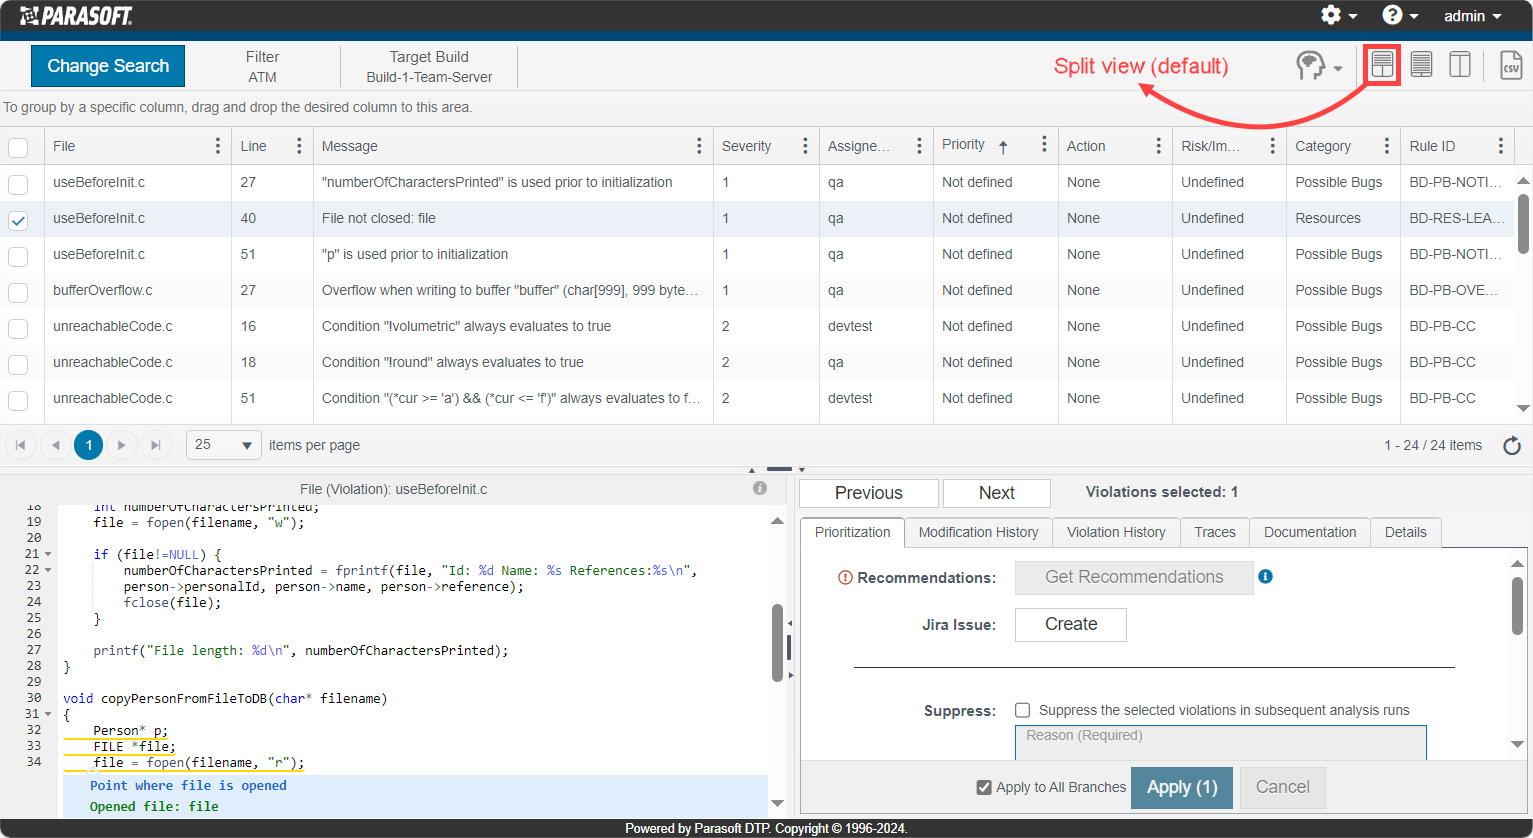Open the Target Build selector
The height and width of the screenshot is (838, 1533).
point(429,66)
